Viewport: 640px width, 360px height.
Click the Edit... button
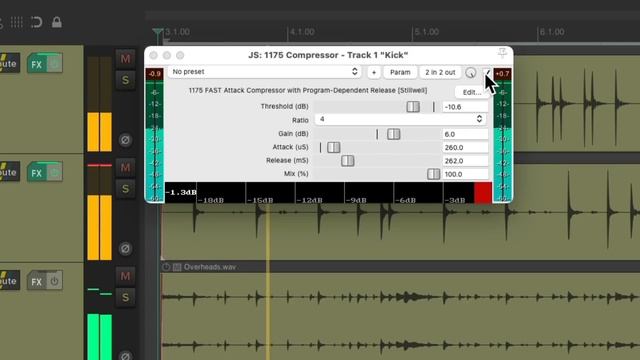tap(472, 92)
